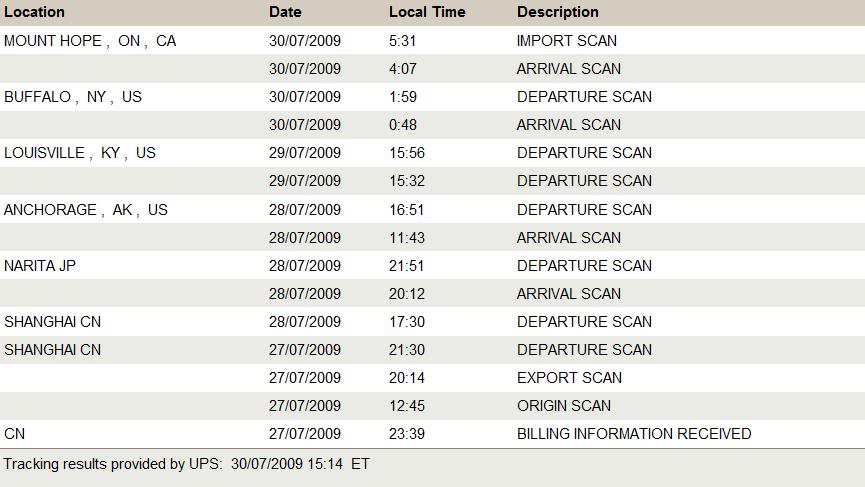The width and height of the screenshot is (865, 487).
Task: Click the ORIGIN SCAN description
Action: (x=564, y=406)
